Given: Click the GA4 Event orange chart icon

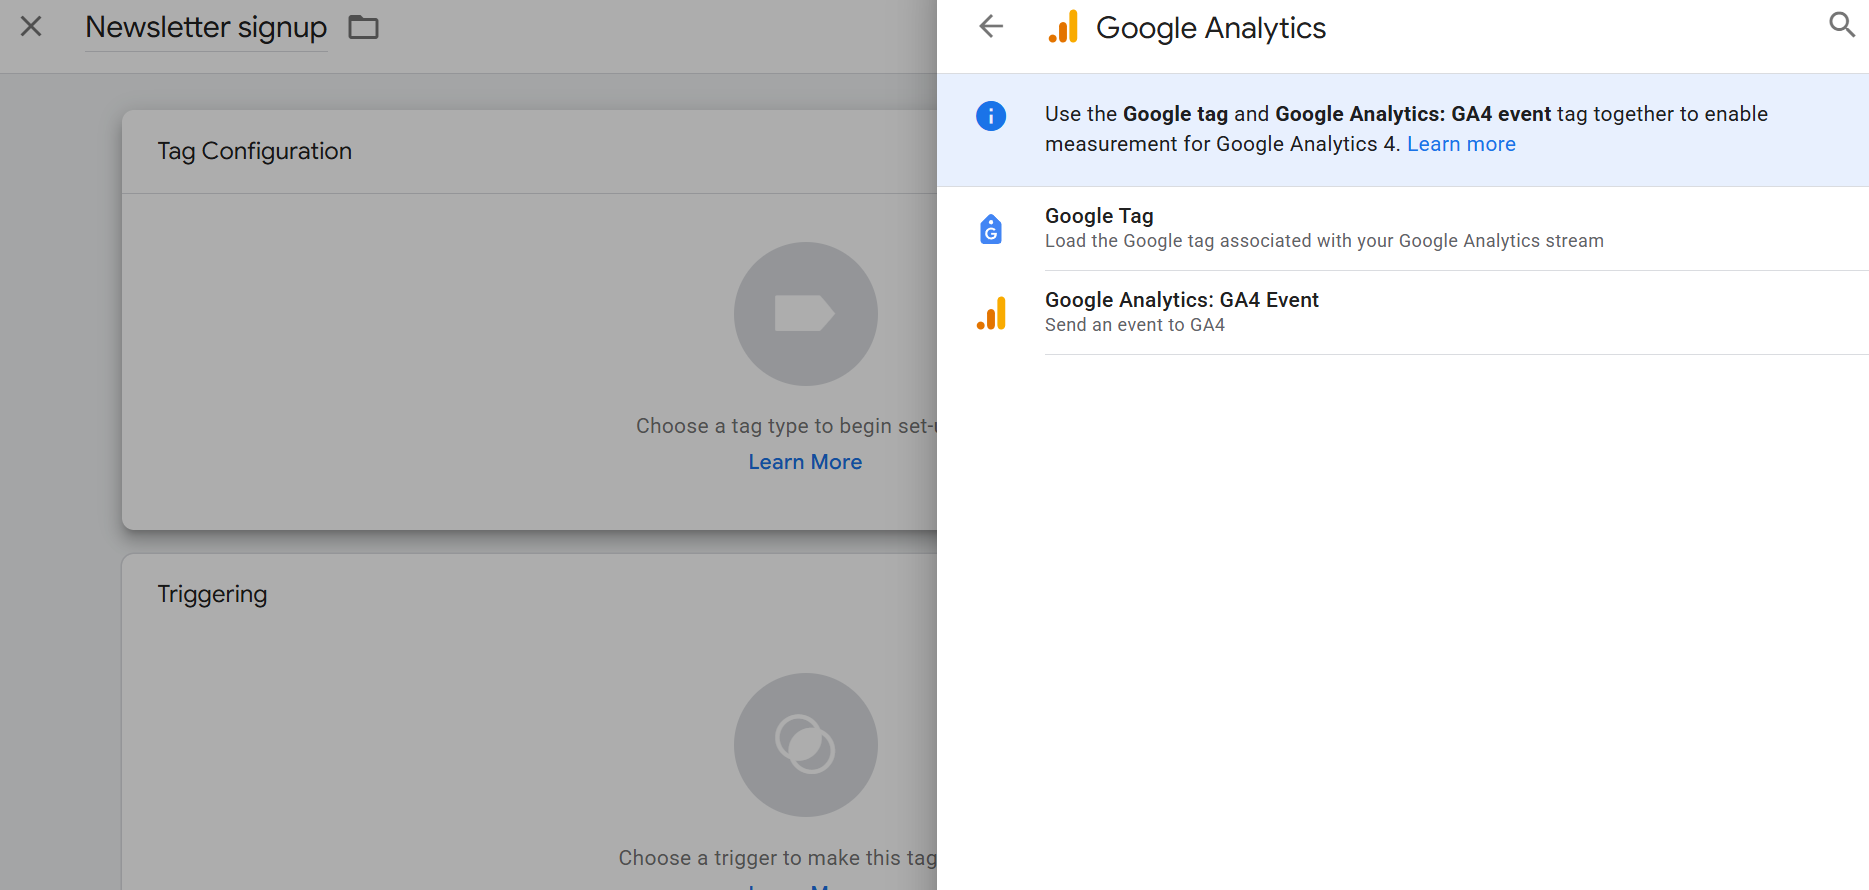Looking at the screenshot, I should 991,313.
